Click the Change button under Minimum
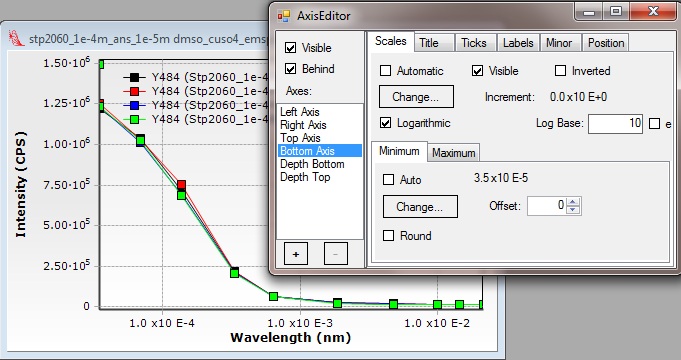Image resolution: width=681 pixels, height=360 pixels. point(420,207)
